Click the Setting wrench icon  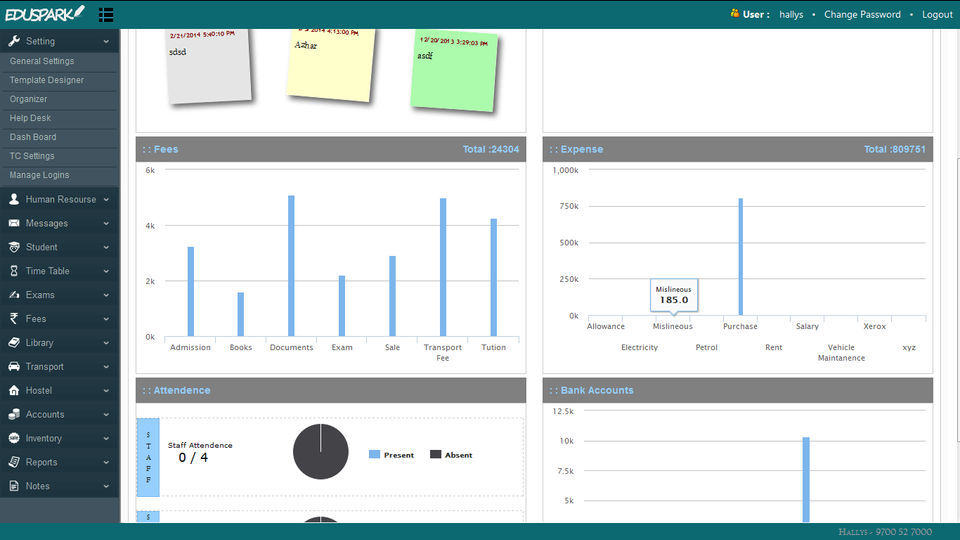(14, 41)
